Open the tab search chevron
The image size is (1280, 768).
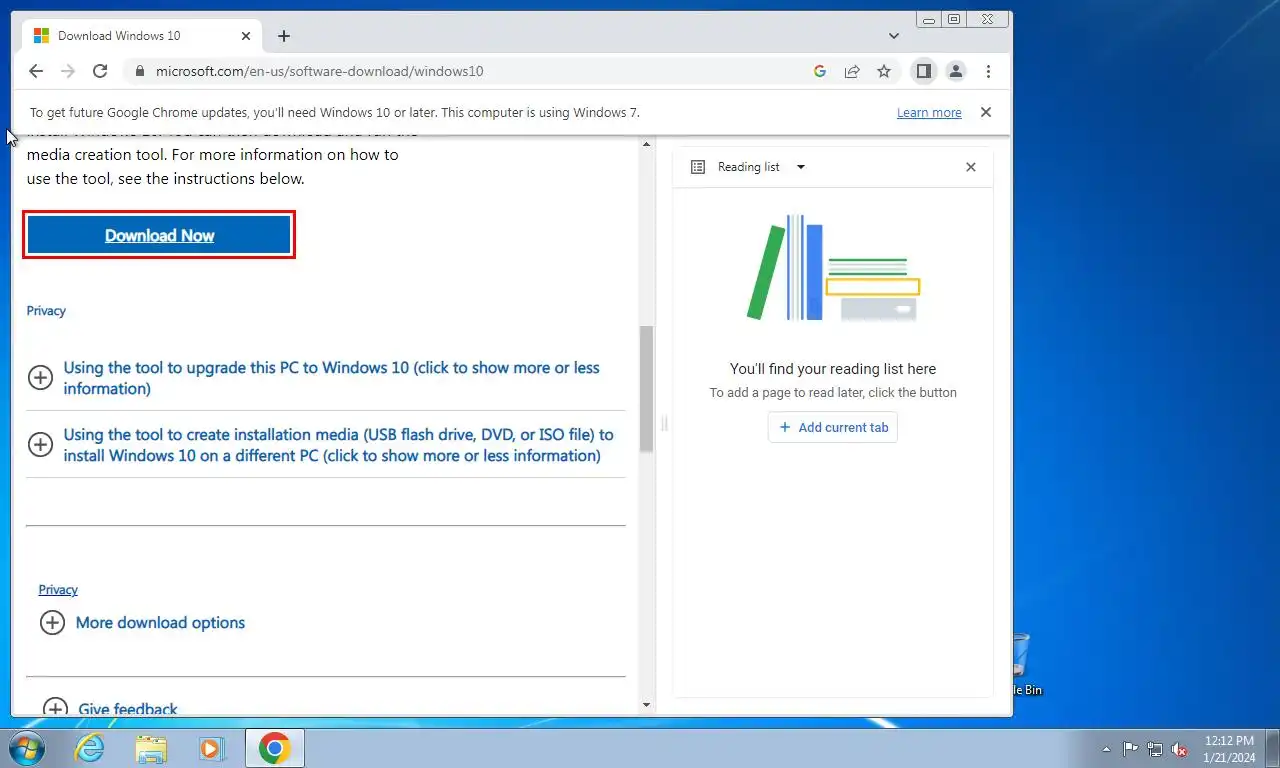coord(894,36)
